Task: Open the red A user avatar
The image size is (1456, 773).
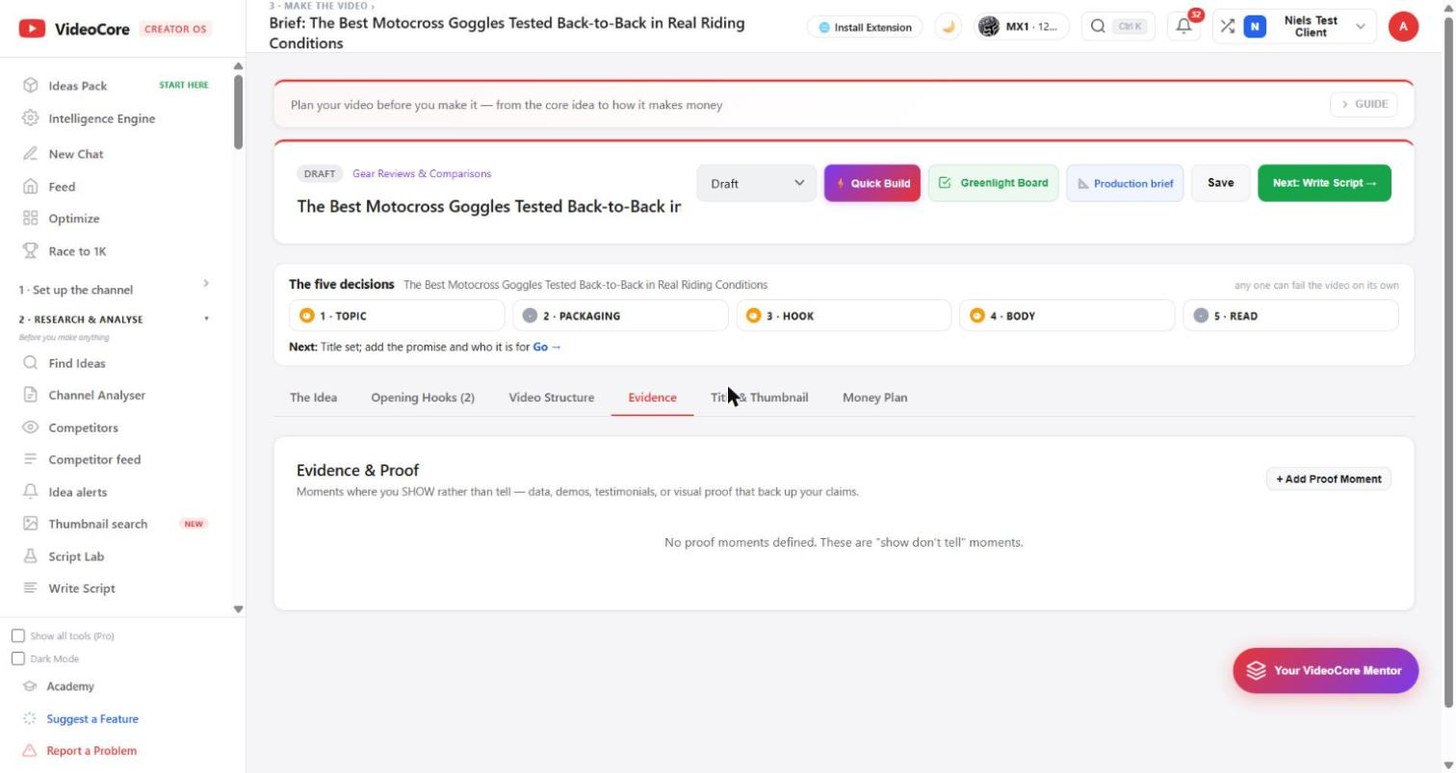Action: (1403, 27)
